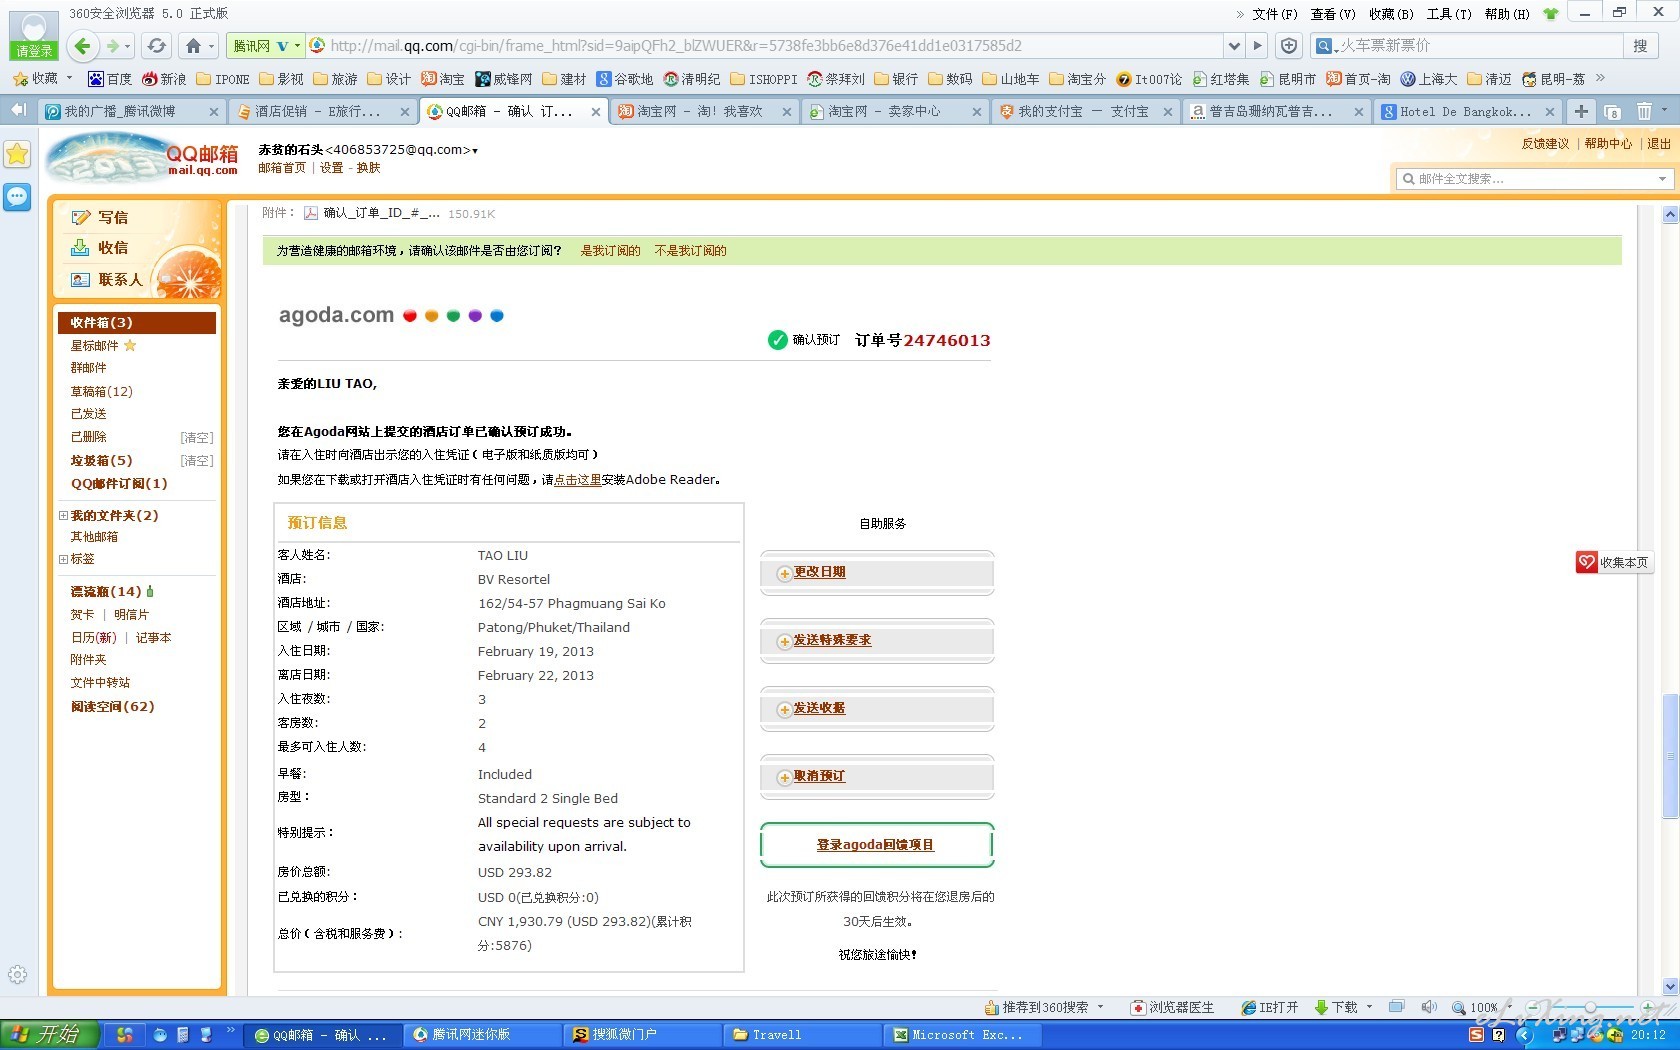Expand the 标签 tree node
This screenshot has width=1680, height=1050.
click(63, 559)
